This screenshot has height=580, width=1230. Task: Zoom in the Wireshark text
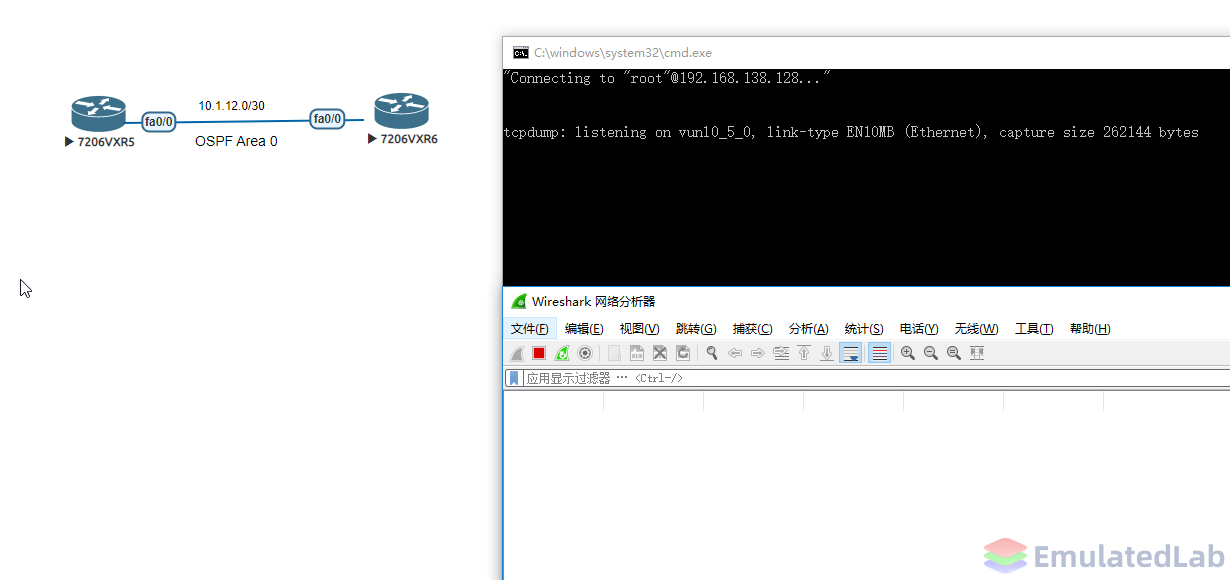click(x=908, y=353)
